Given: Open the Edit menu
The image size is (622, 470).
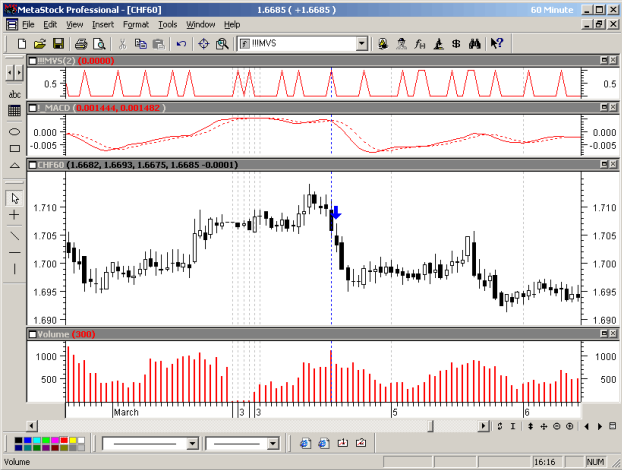Looking at the screenshot, I should tap(50, 25).
